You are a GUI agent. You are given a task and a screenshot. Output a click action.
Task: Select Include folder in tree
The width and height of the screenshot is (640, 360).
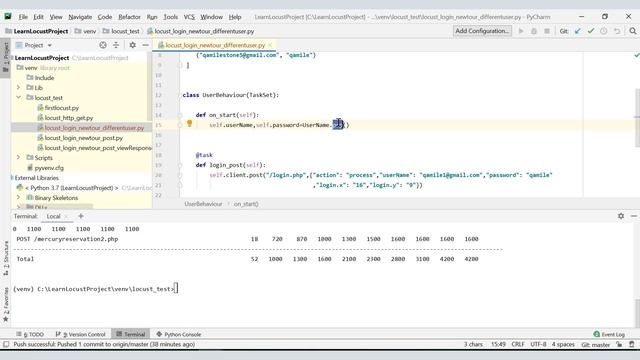coord(44,78)
